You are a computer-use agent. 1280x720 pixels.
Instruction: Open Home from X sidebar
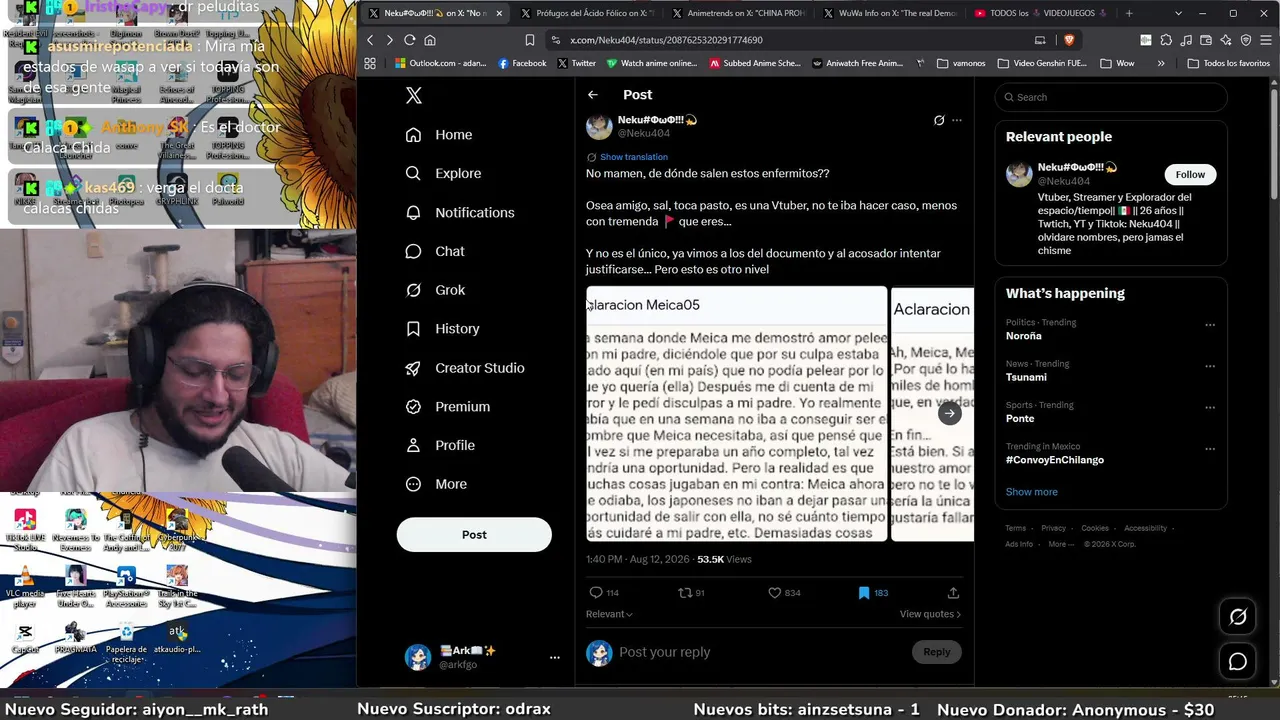(439, 135)
